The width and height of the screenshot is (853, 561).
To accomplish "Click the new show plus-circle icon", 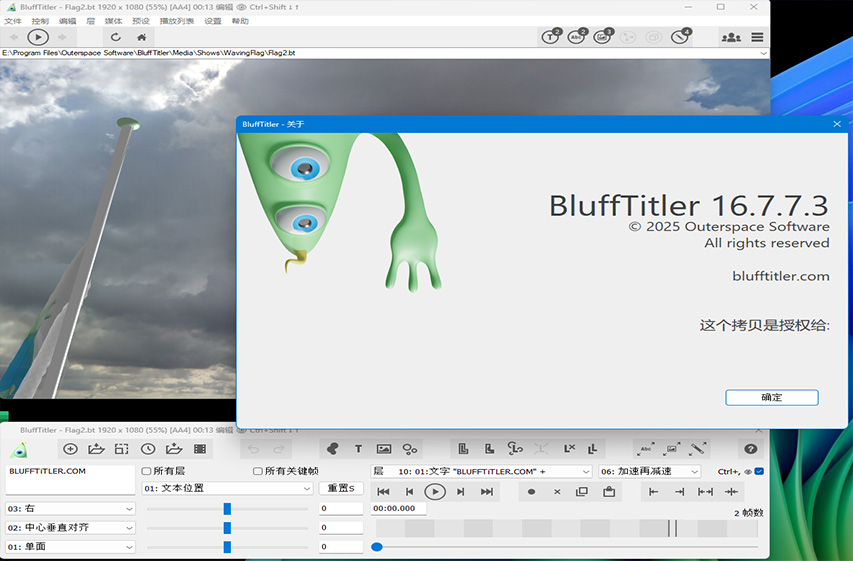I will [70, 449].
